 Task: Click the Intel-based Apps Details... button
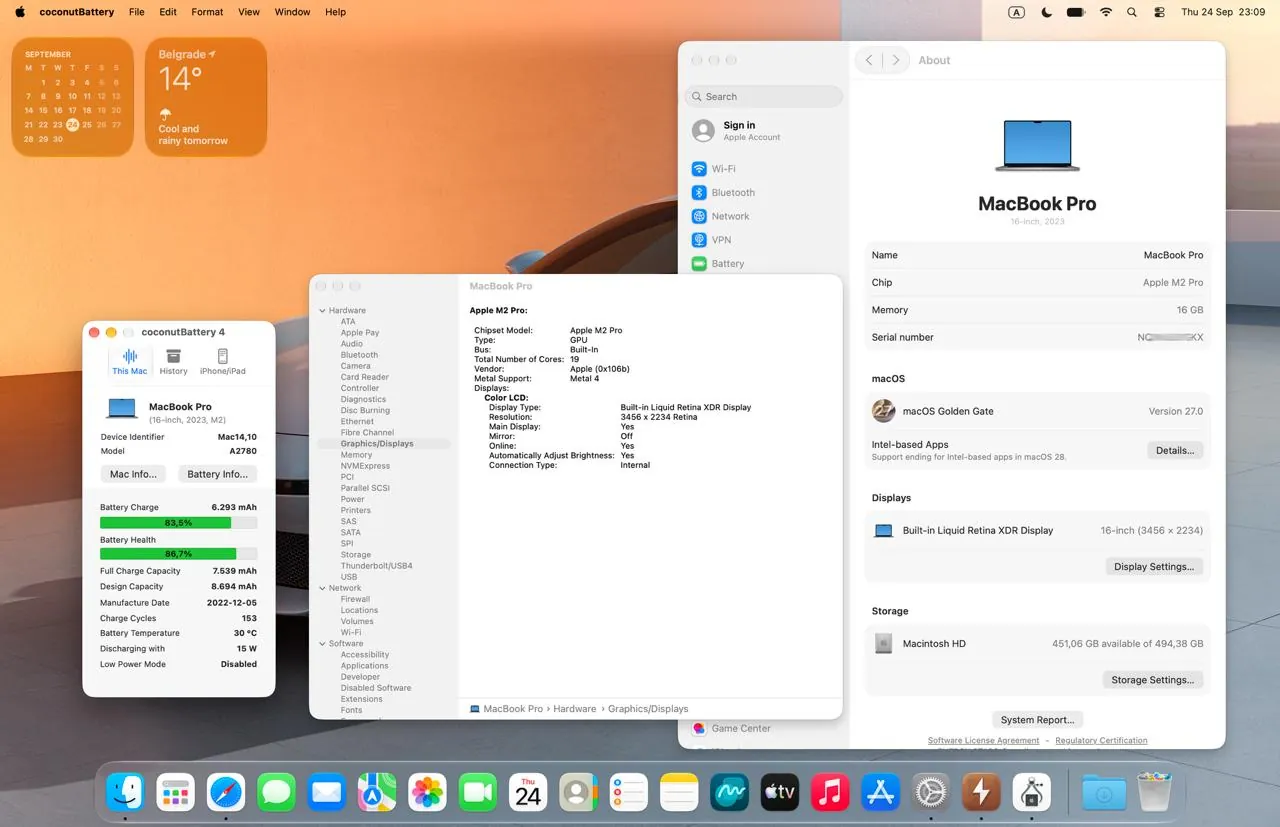coord(1175,451)
